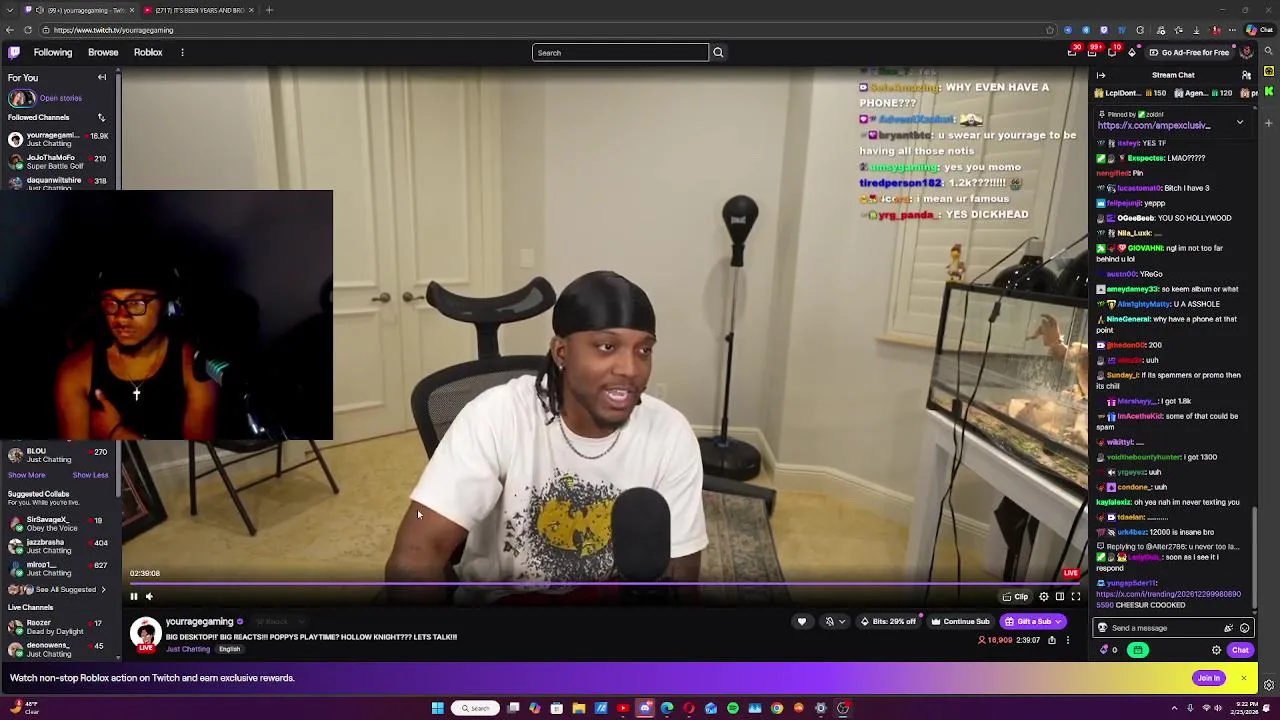This screenshot has width=1280, height=720.
Task: Open stories in the sidebar
Action: coord(46,98)
